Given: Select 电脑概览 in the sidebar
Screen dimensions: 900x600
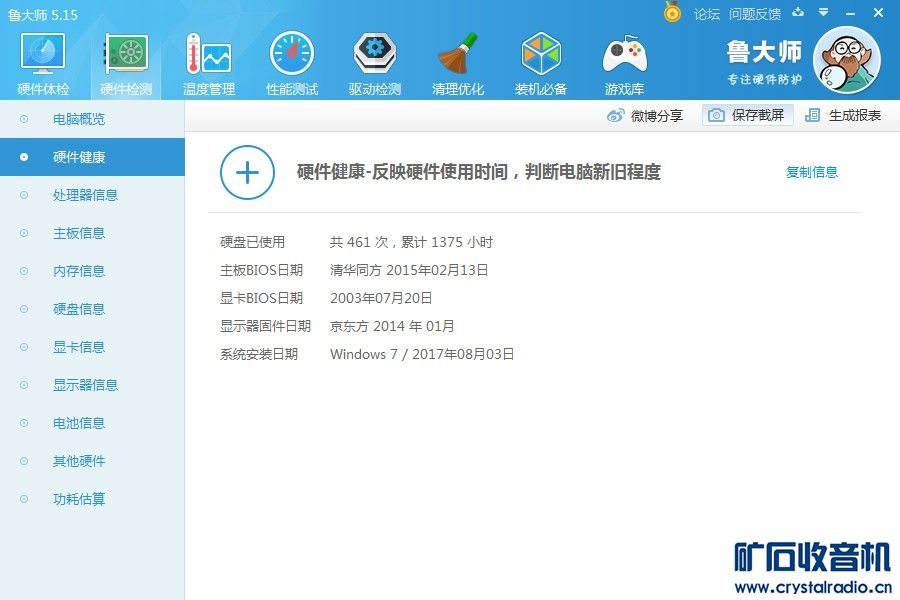Looking at the screenshot, I should coord(92,119).
